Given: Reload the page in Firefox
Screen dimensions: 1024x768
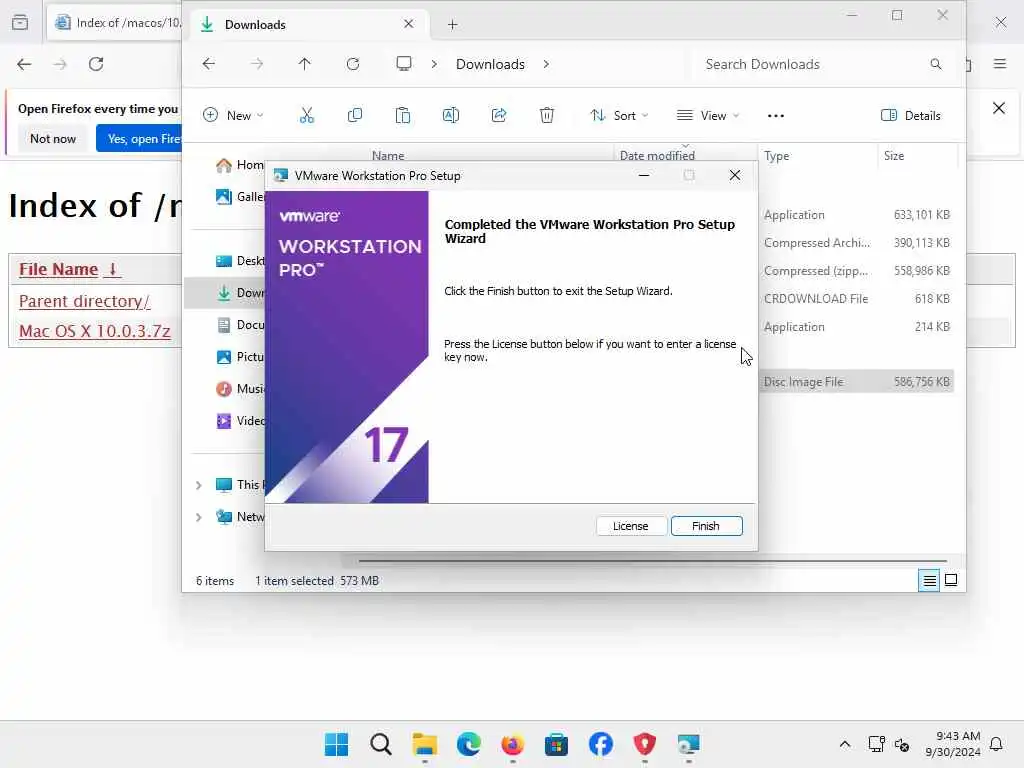Looking at the screenshot, I should (96, 64).
